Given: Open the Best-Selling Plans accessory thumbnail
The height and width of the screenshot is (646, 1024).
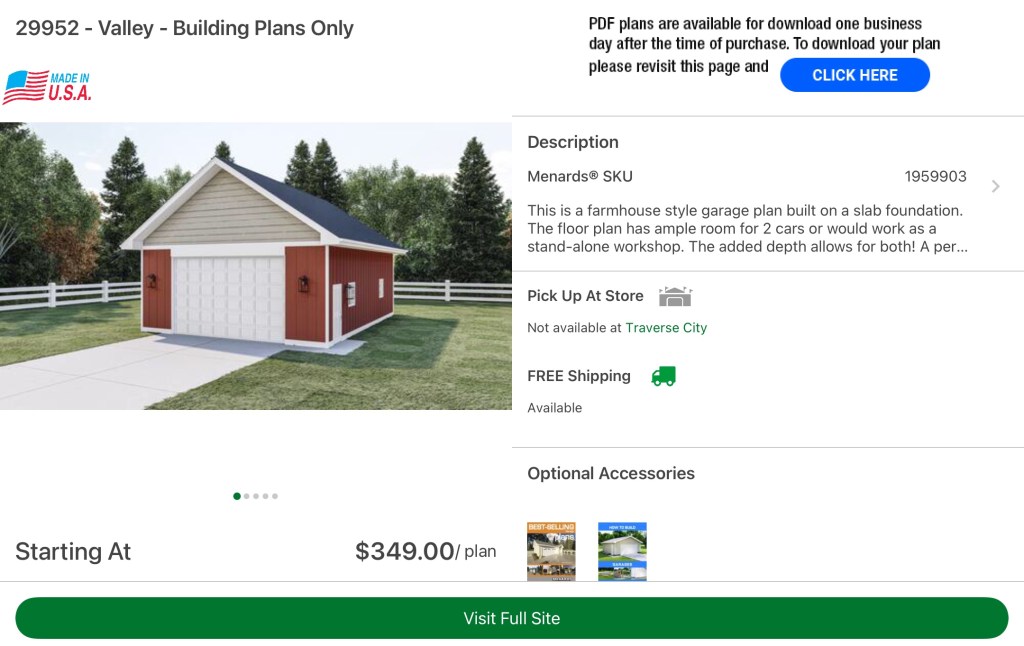Looking at the screenshot, I should click(551, 551).
